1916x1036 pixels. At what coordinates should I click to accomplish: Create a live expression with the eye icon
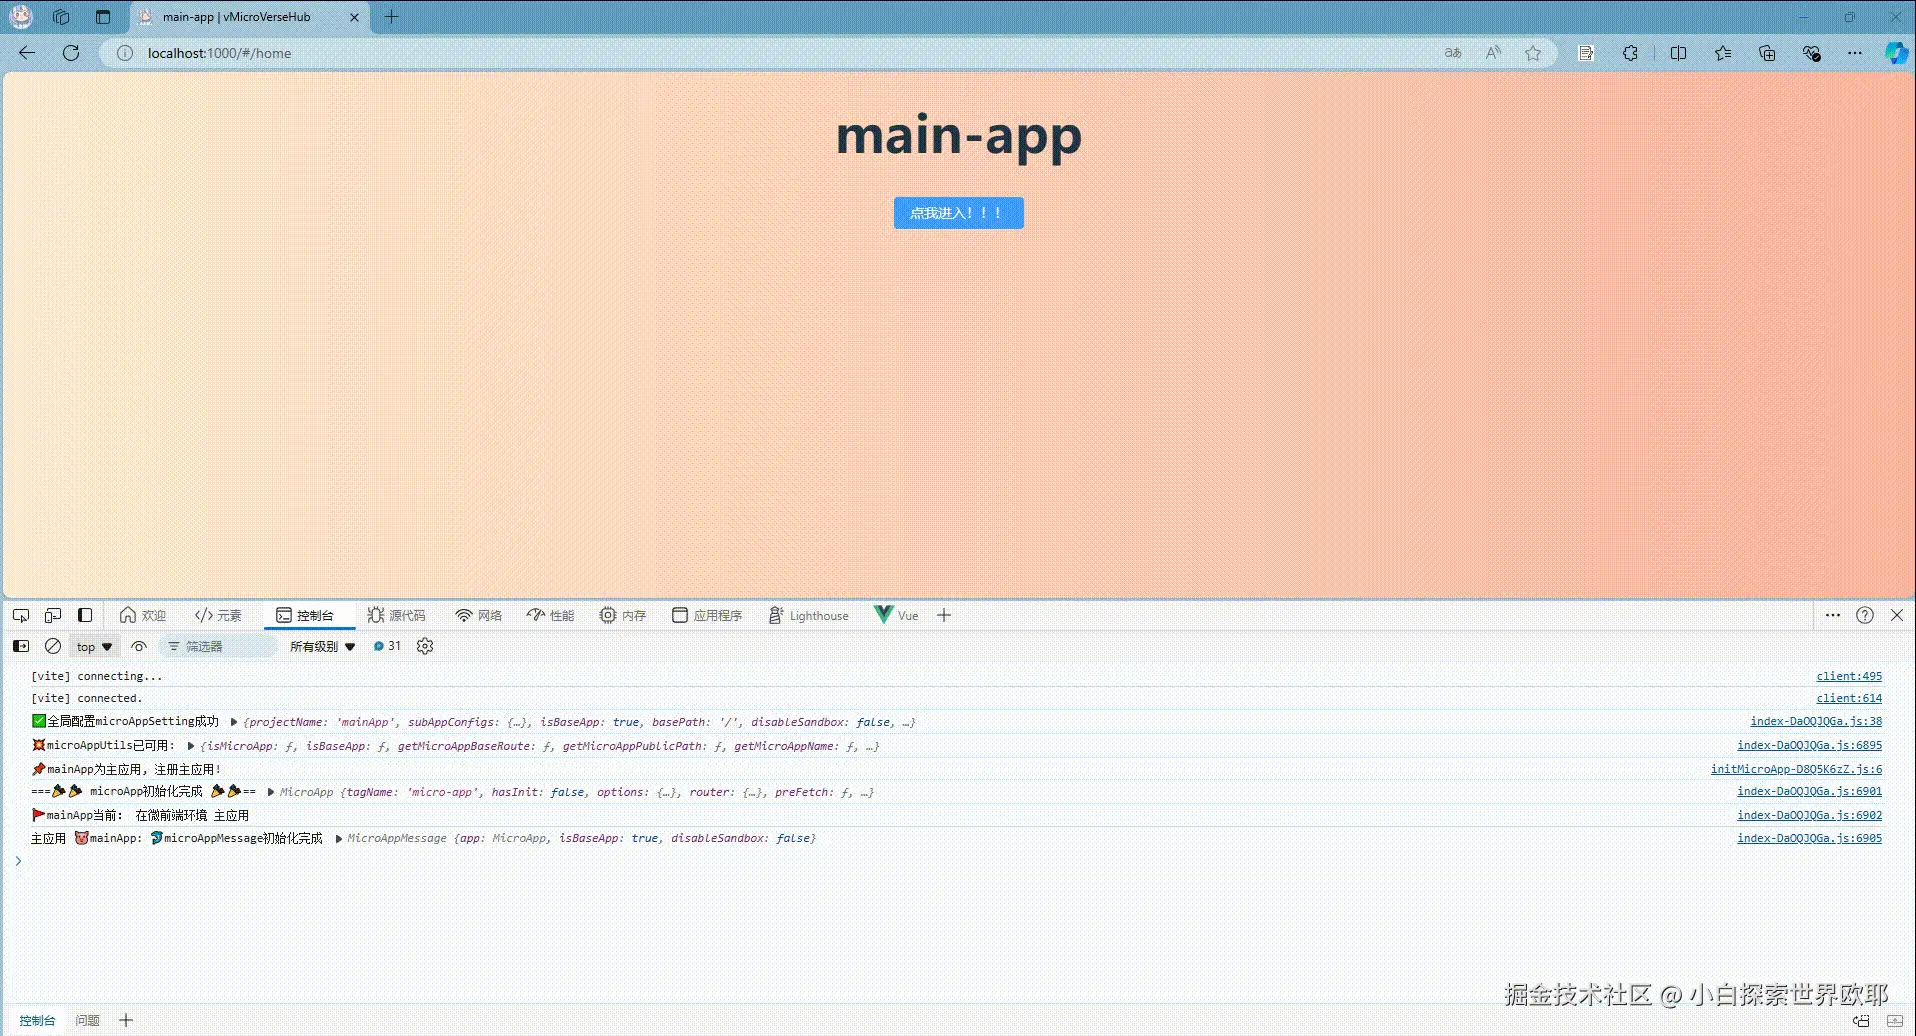pos(139,646)
